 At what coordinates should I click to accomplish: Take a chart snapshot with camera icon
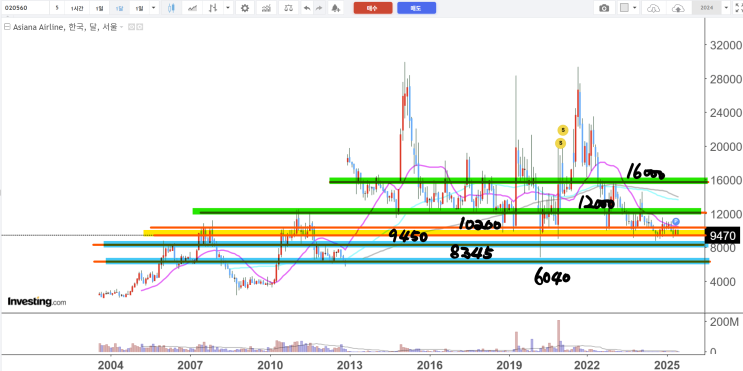coord(604,8)
